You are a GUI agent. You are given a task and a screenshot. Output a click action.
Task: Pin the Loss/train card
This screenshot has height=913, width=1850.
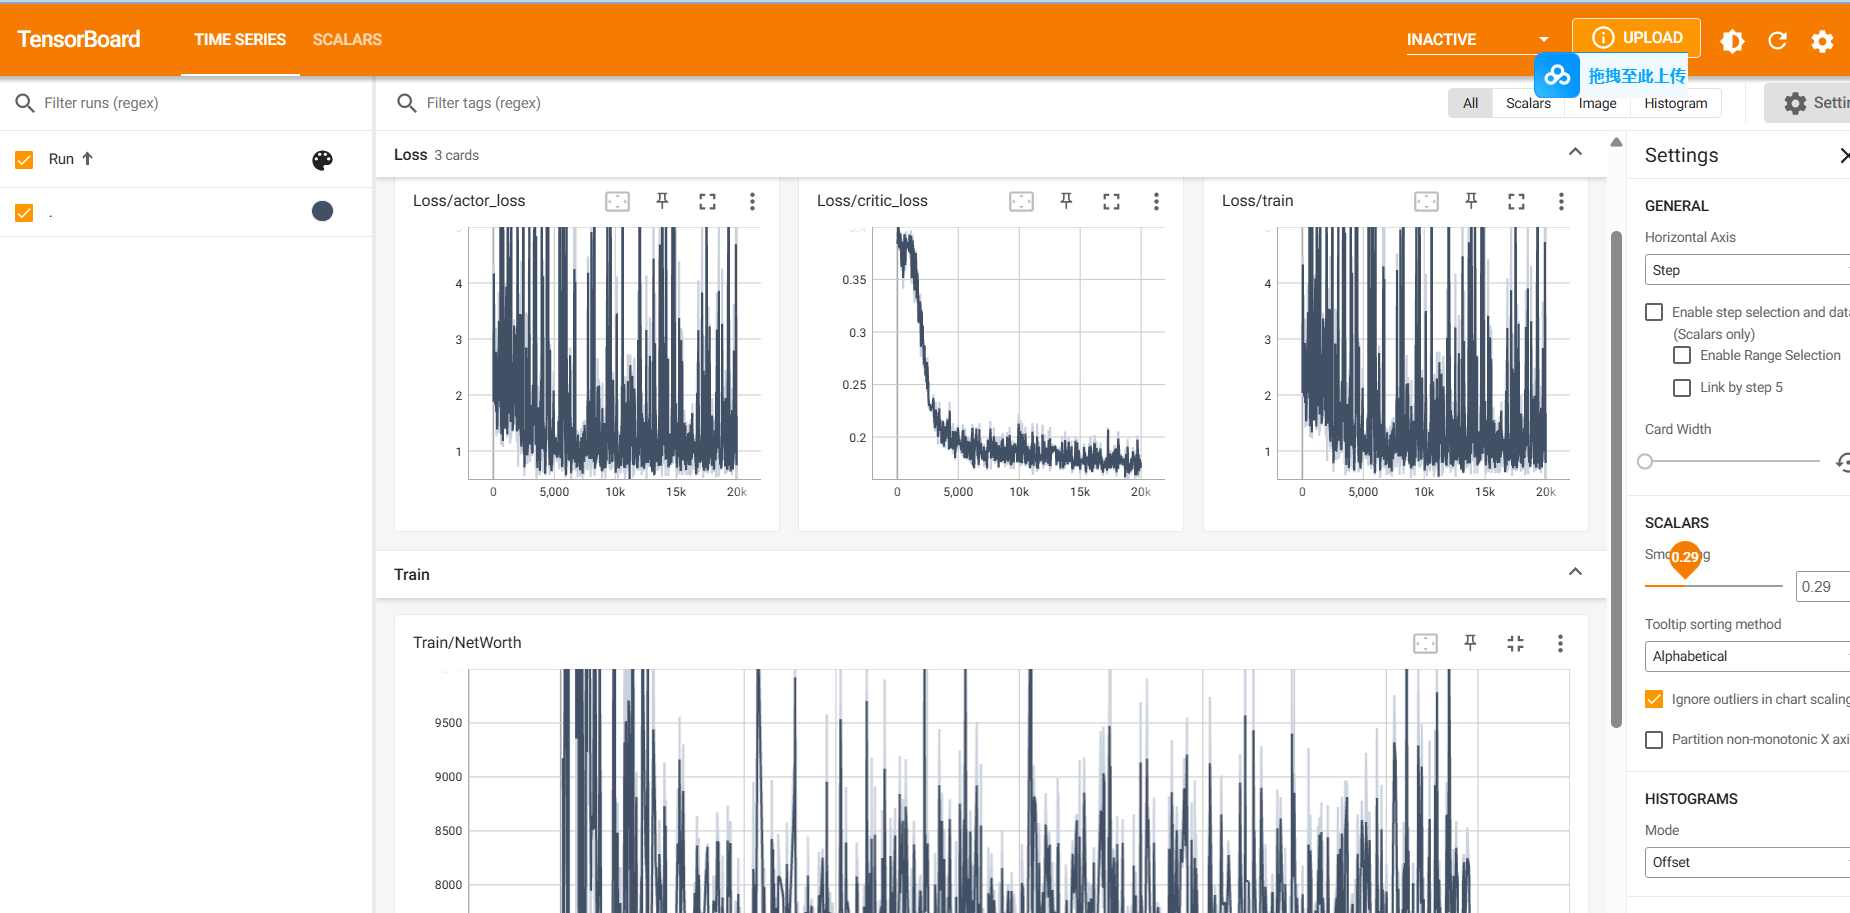pyautogui.click(x=1471, y=201)
